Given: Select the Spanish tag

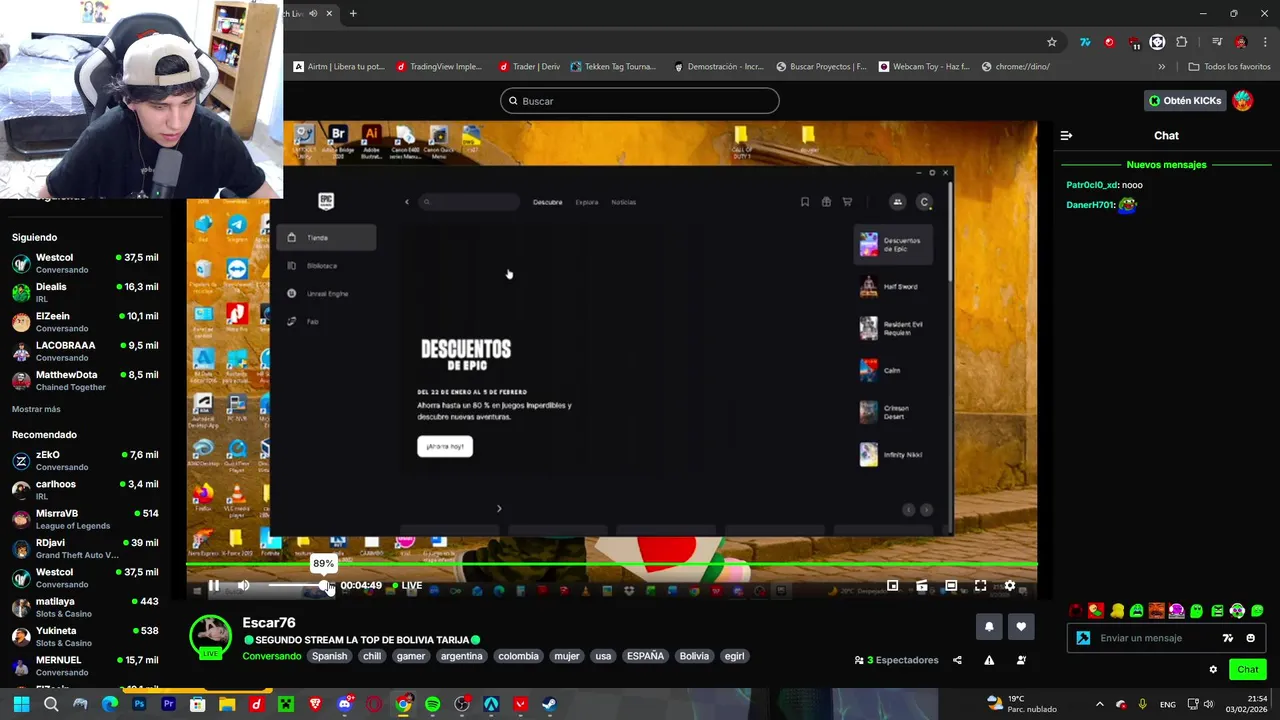Looking at the screenshot, I should coord(329,656).
